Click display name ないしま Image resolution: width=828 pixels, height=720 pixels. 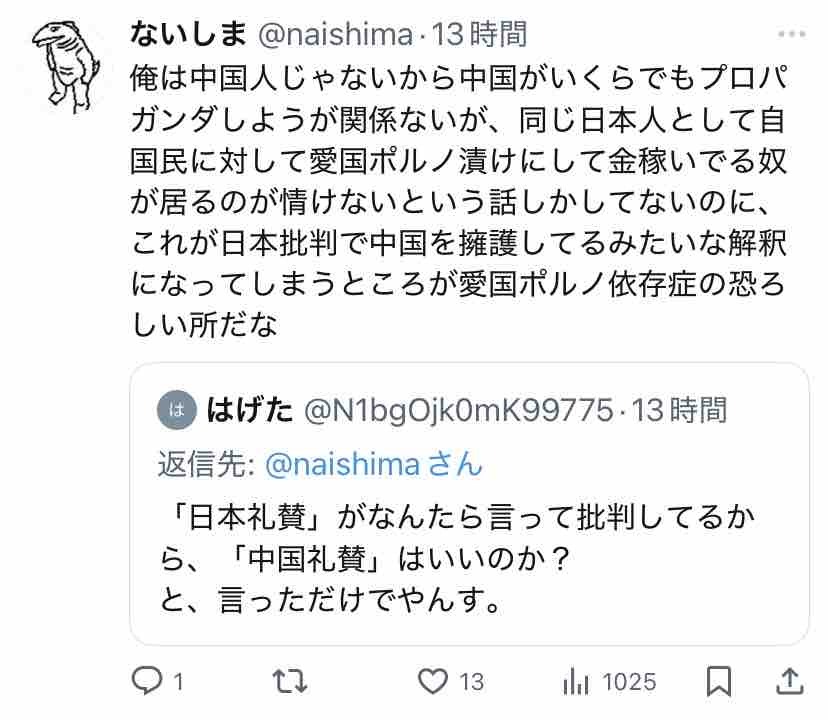(x=188, y=34)
